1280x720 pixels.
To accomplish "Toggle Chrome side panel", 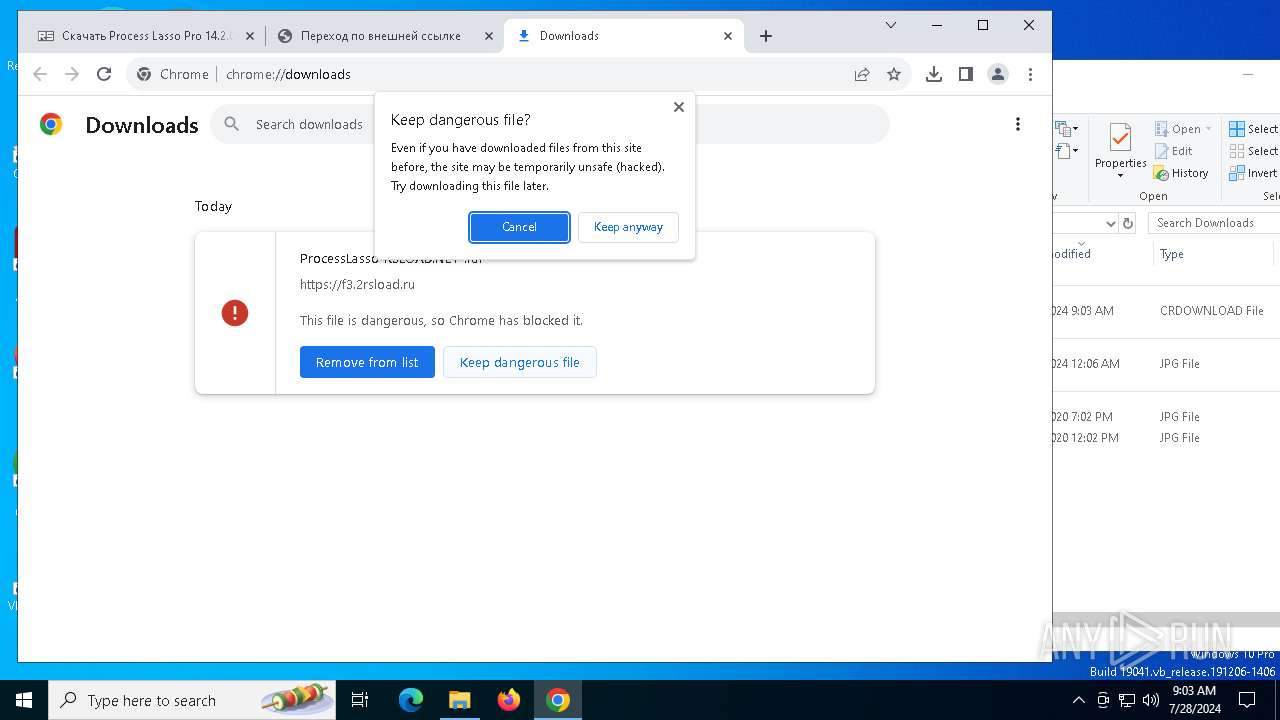I will pos(966,74).
